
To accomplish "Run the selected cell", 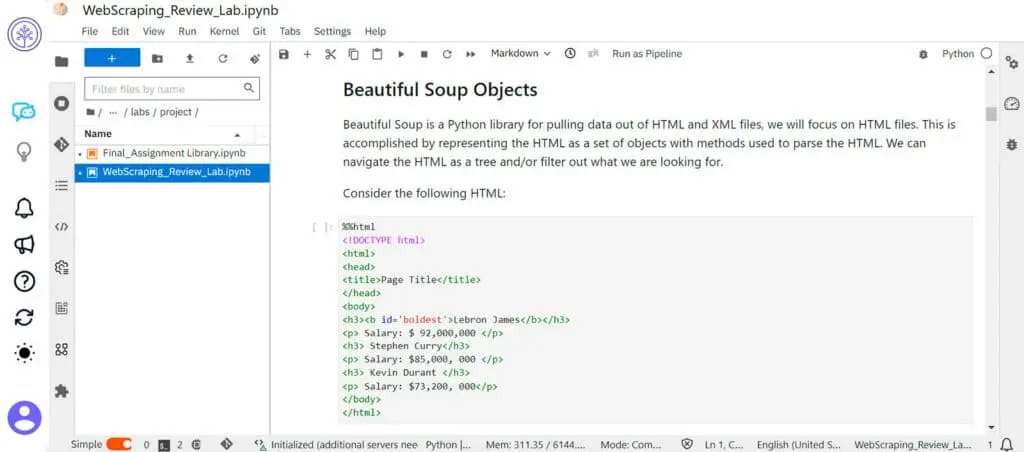I will coord(401,54).
